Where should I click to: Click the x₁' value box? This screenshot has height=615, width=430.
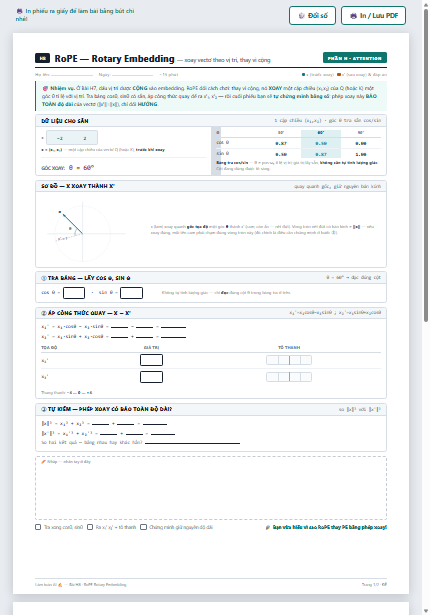click(151, 360)
